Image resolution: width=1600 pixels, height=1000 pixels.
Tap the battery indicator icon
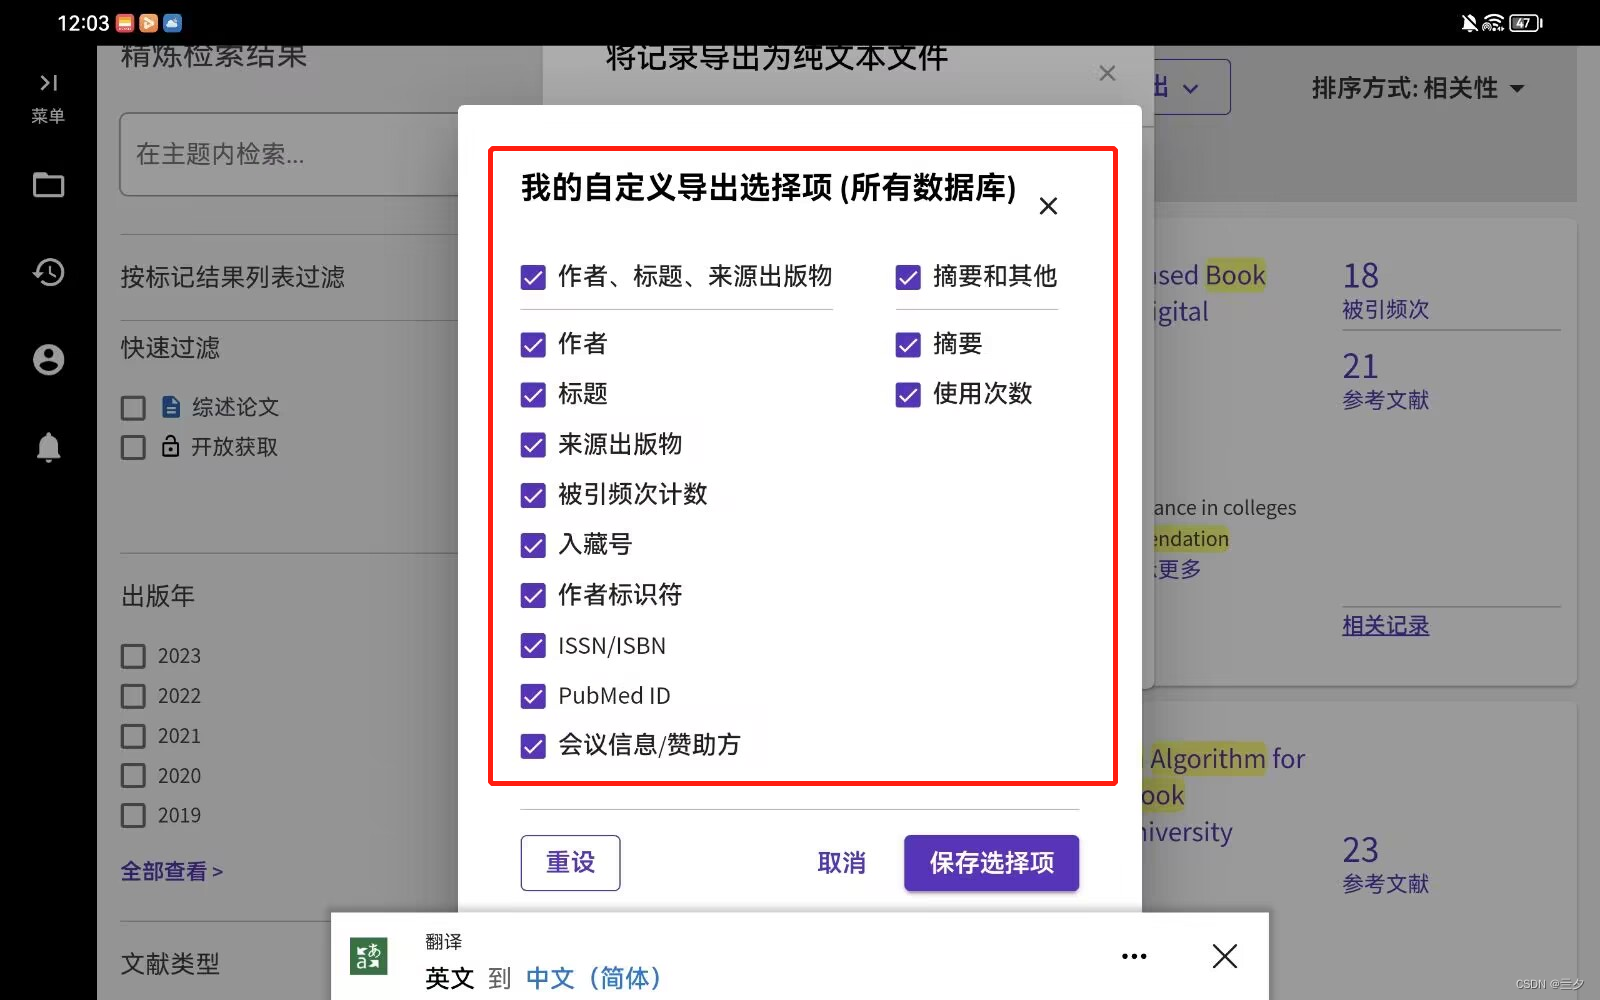pyautogui.click(x=1526, y=22)
